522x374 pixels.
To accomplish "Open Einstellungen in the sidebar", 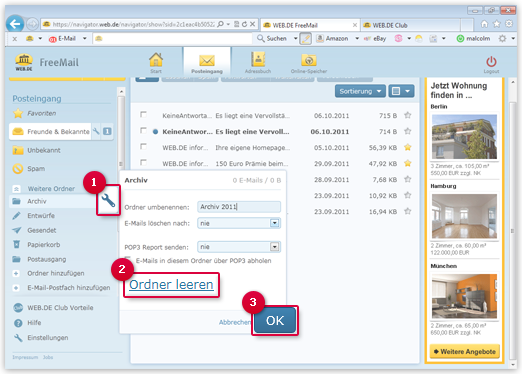I will click(41, 338).
